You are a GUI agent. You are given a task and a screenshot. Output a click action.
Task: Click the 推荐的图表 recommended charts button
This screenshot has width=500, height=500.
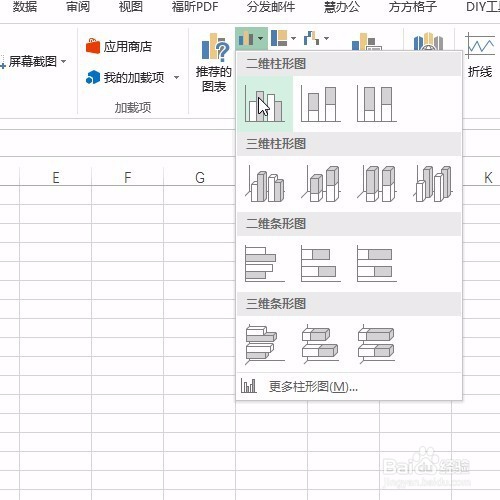point(214,63)
